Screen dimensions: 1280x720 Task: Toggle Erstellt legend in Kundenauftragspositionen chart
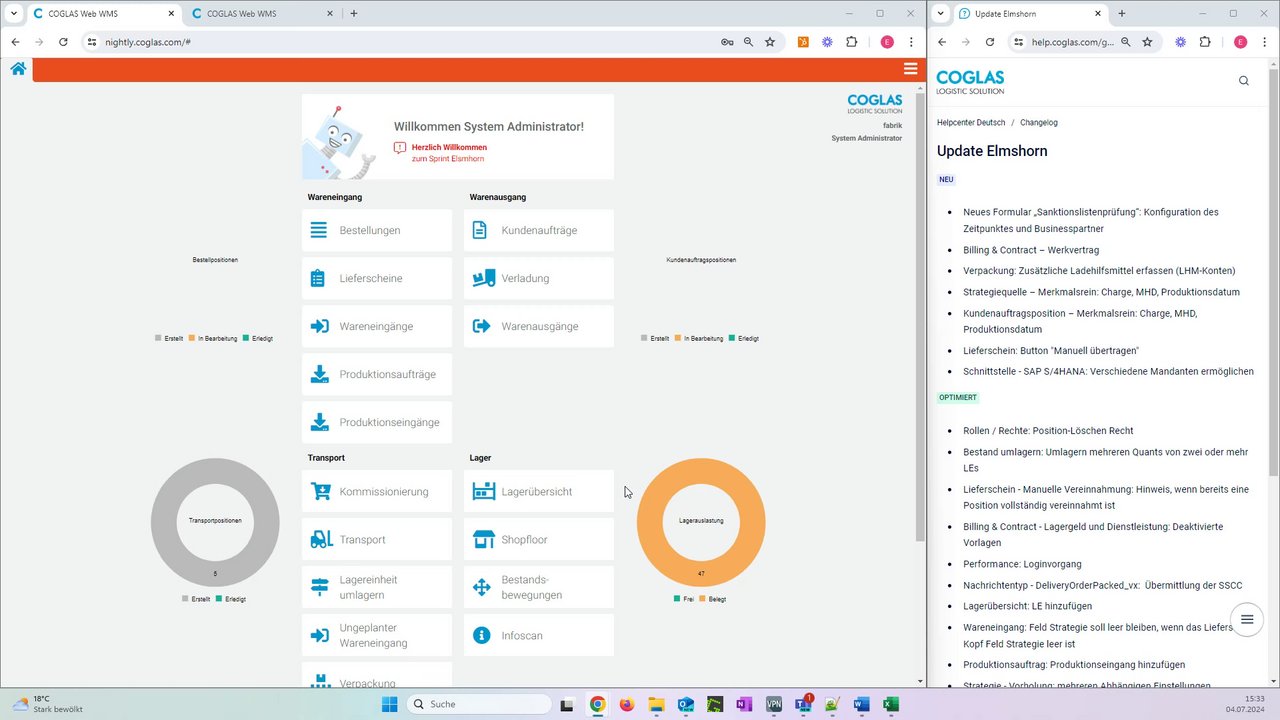click(x=655, y=339)
